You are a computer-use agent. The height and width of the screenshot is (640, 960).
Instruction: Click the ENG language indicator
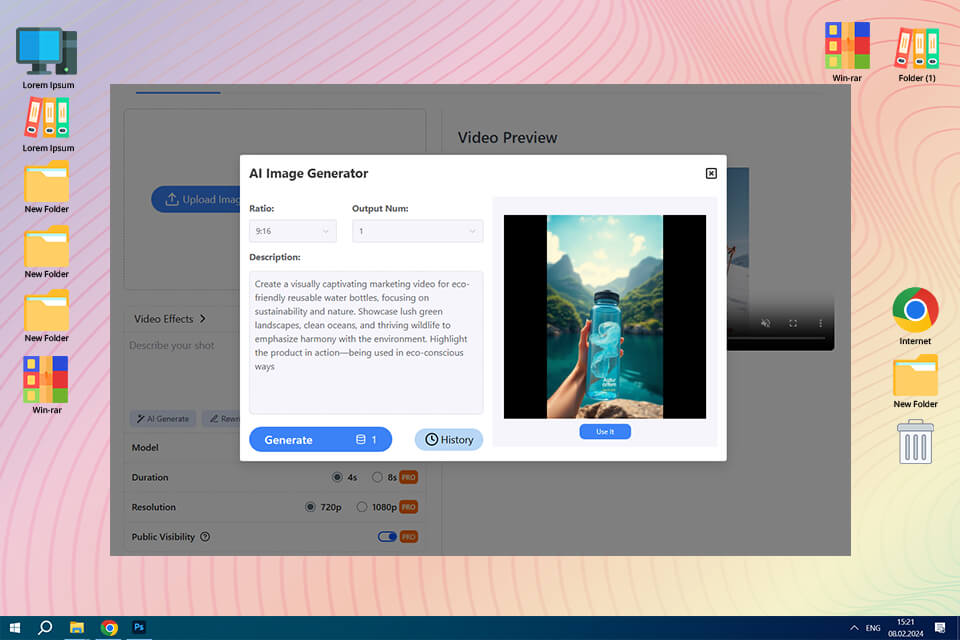(x=872, y=628)
